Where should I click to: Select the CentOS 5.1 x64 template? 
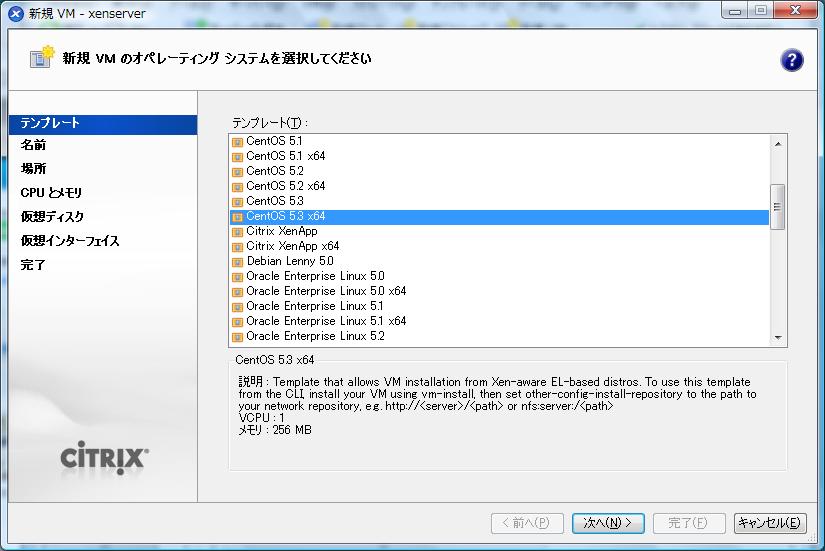pyautogui.click(x=499, y=156)
